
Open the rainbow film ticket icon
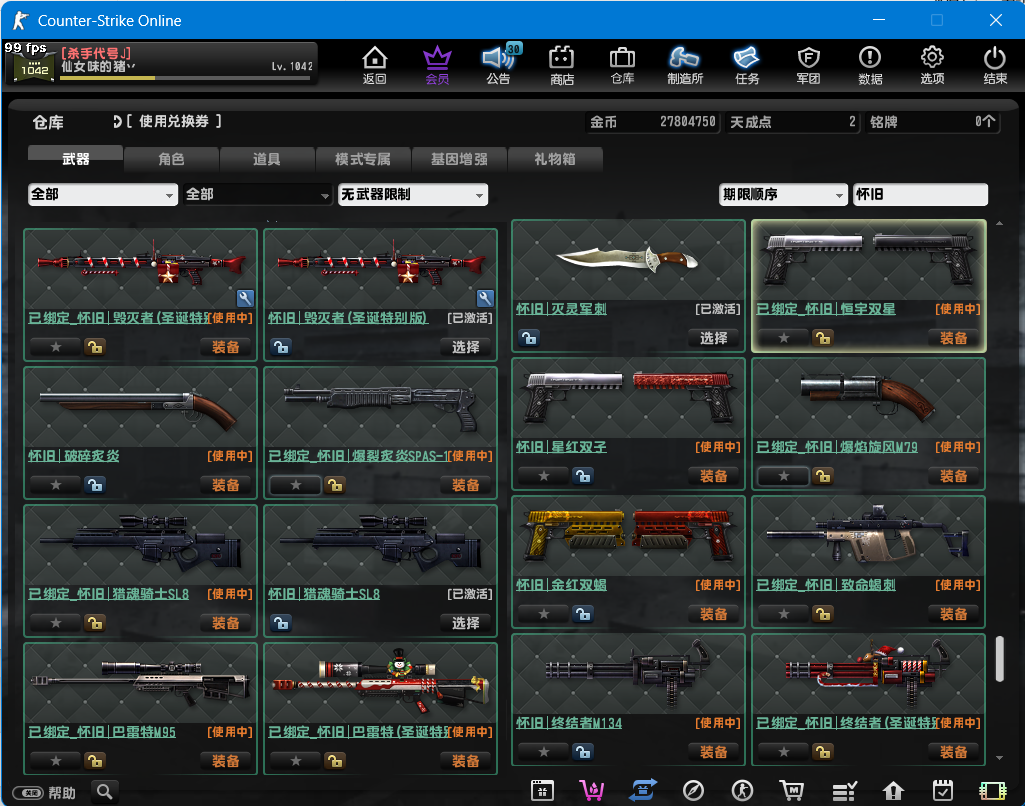(x=992, y=791)
